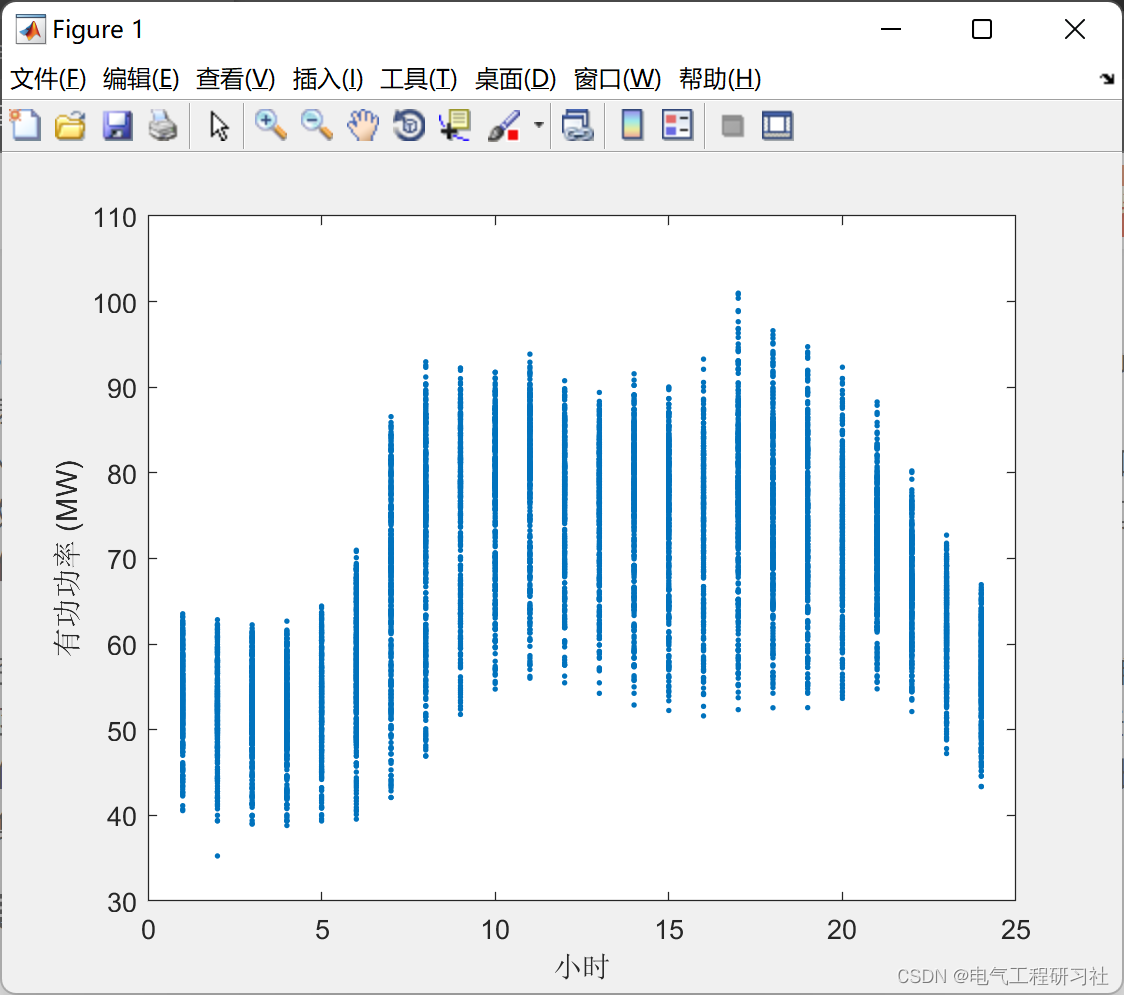The image size is (1124, 995).
Task: Minimize the Figure 1 window
Action: click(x=890, y=29)
